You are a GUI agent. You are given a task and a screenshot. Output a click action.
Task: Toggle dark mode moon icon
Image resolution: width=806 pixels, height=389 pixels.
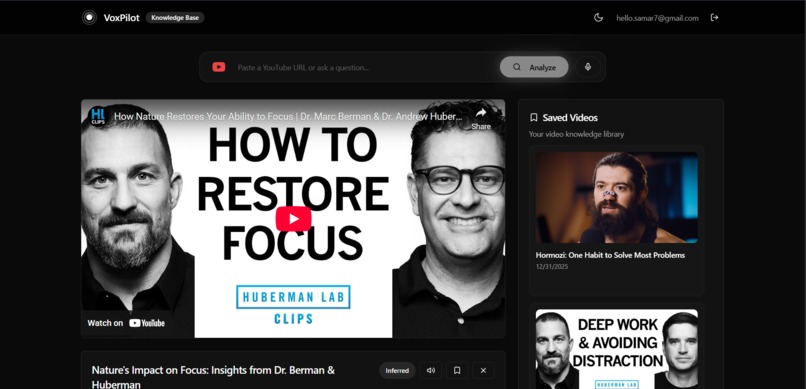[x=598, y=17]
